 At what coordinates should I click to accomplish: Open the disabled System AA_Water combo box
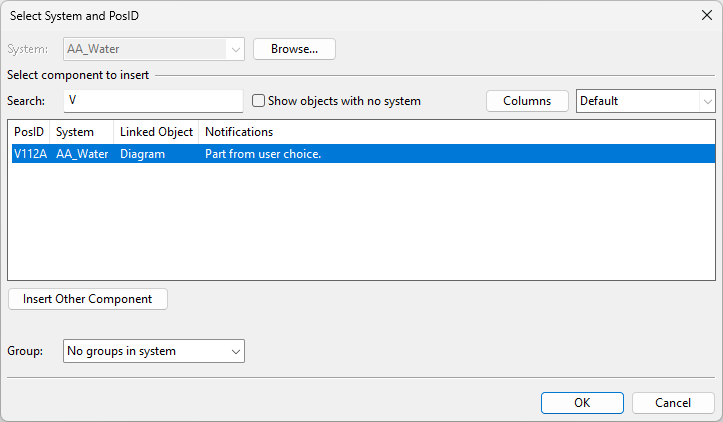[x=153, y=49]
